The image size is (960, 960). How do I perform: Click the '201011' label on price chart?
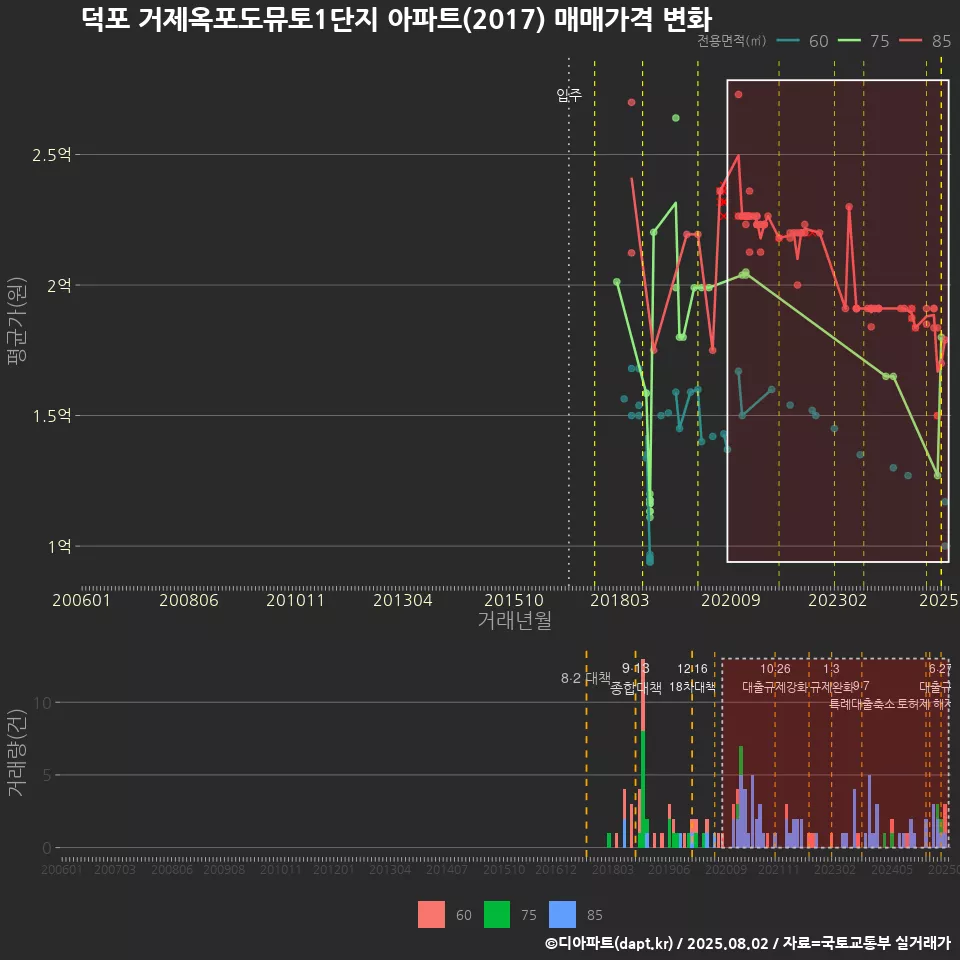(295, 600)
